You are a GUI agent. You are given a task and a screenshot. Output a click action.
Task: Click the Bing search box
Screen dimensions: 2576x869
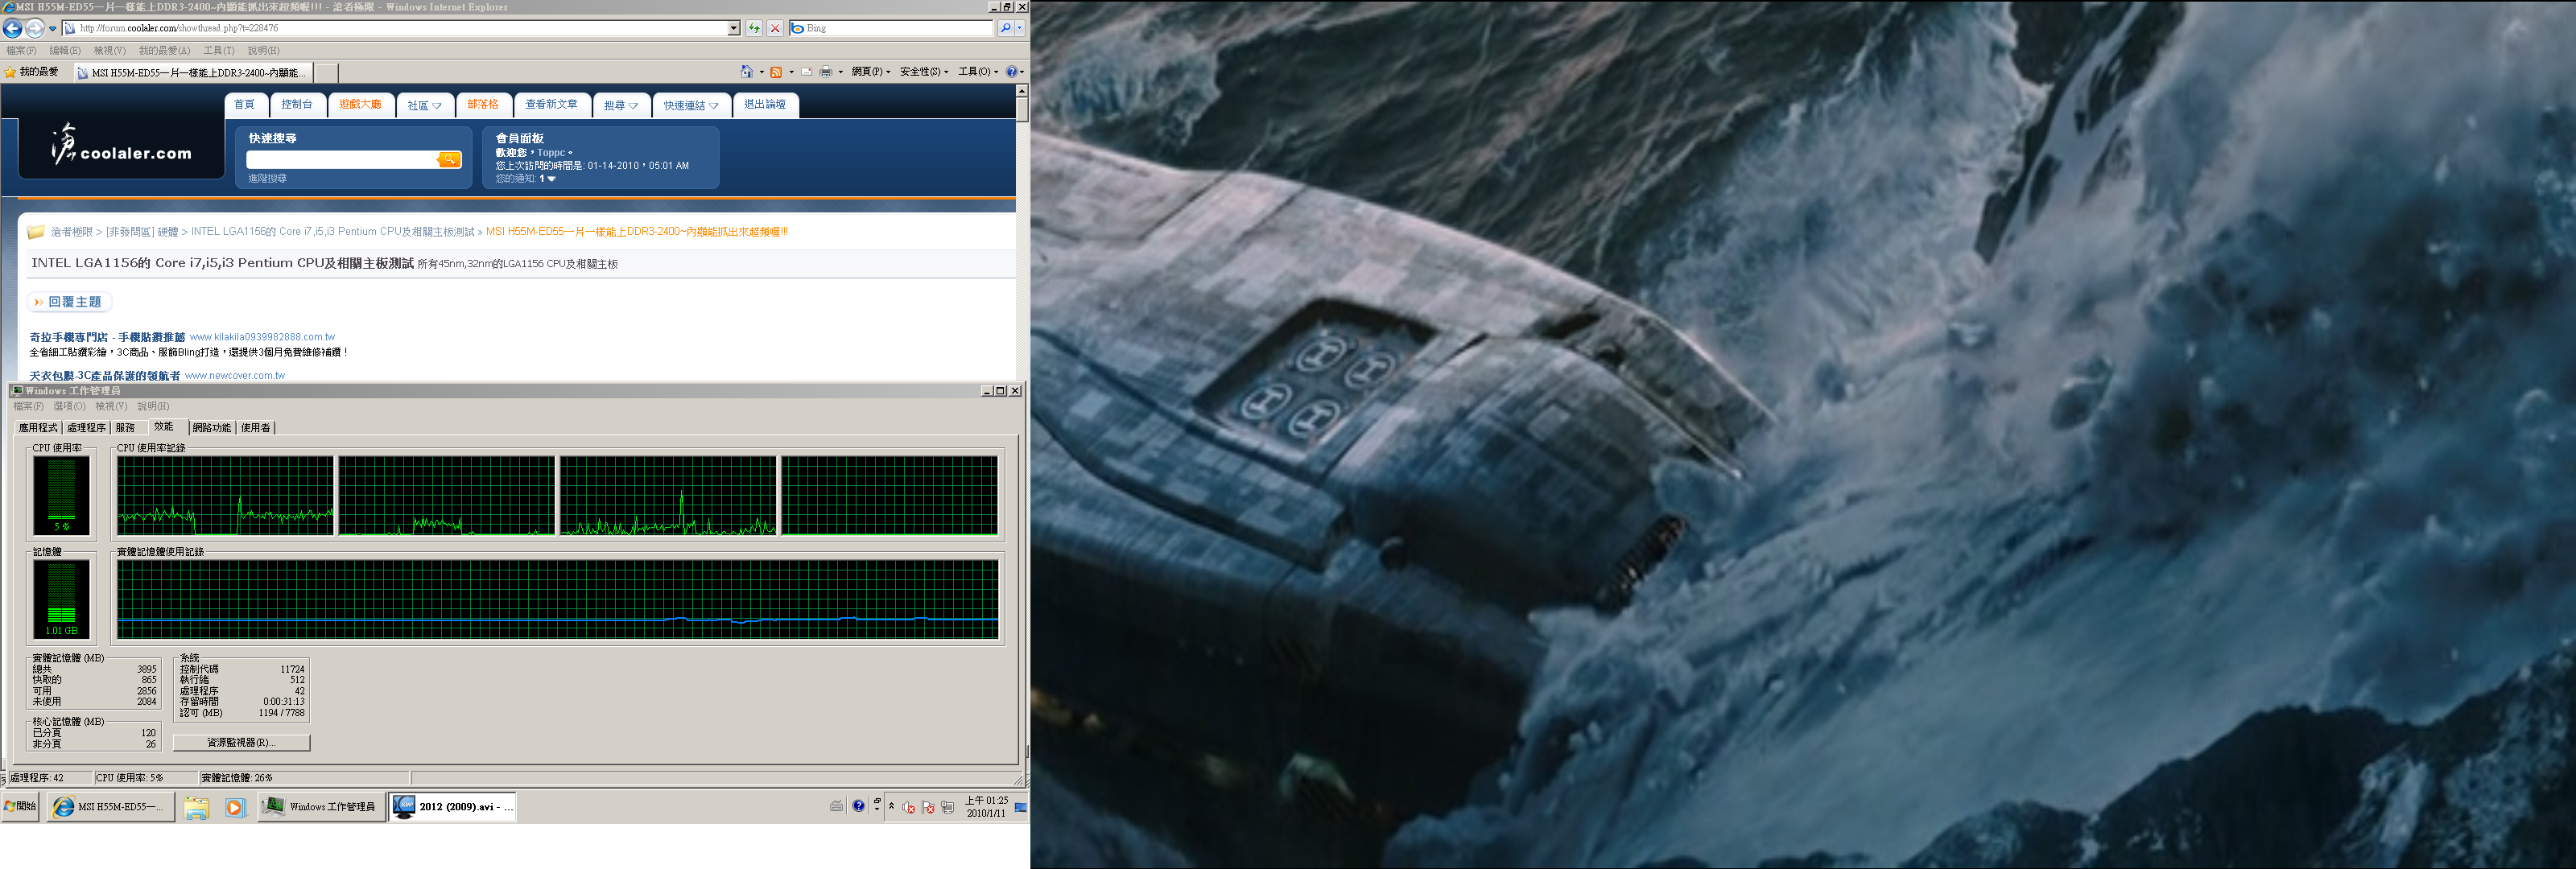[x=891, y=28]
